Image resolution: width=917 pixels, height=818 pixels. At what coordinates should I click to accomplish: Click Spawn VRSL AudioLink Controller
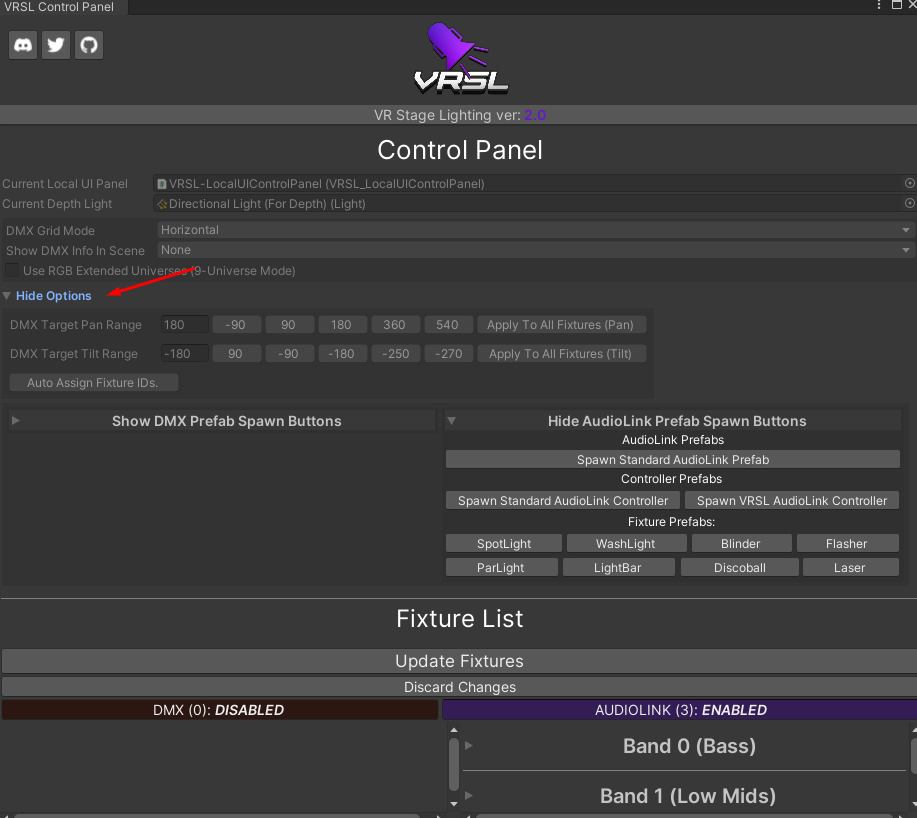point(792,501)
